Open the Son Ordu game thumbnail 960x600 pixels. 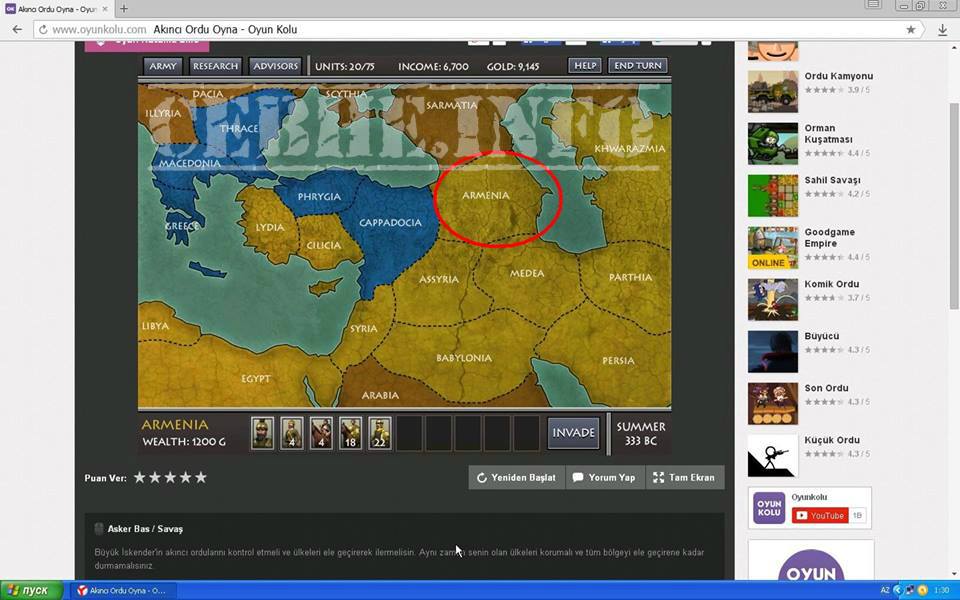point(773,403)
